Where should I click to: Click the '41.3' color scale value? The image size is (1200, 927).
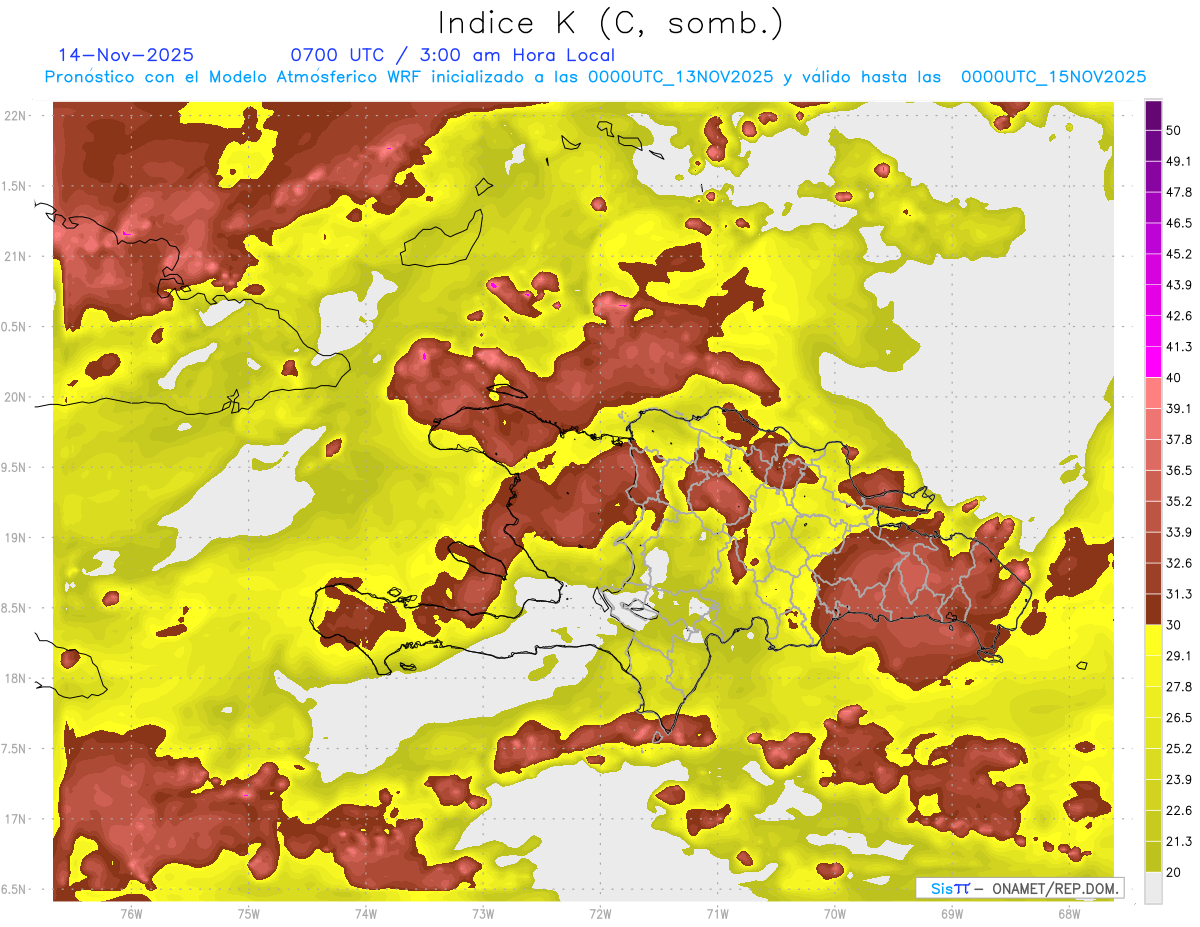pyautogui.click(x=1179, y=348)
